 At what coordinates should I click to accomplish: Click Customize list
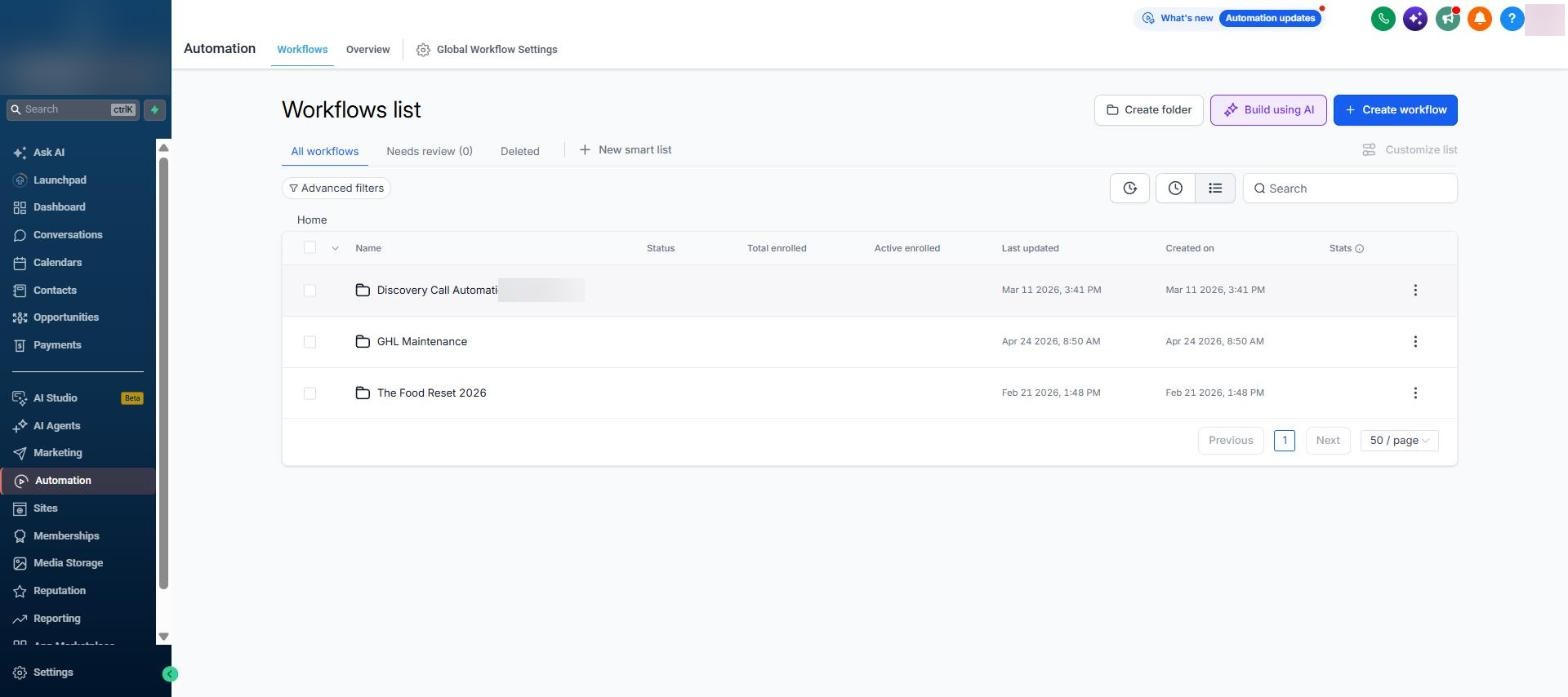click(1409, 150)
